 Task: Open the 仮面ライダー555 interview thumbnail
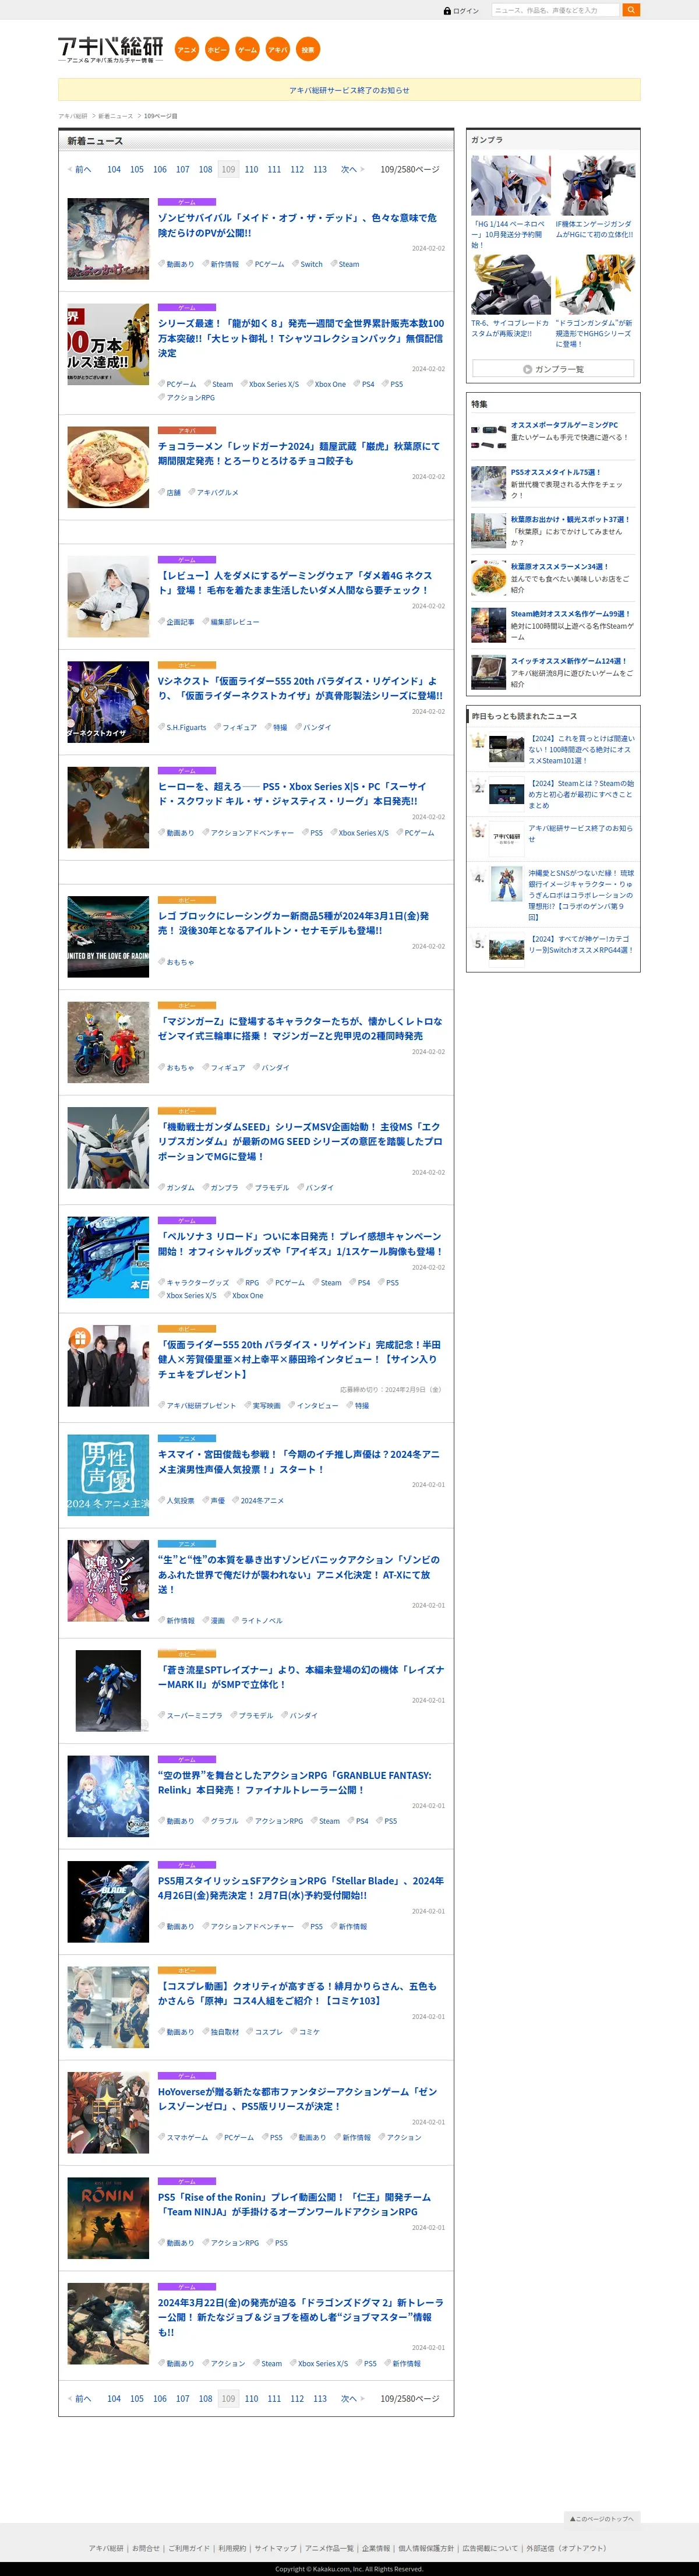click(x=108, y=1366)
